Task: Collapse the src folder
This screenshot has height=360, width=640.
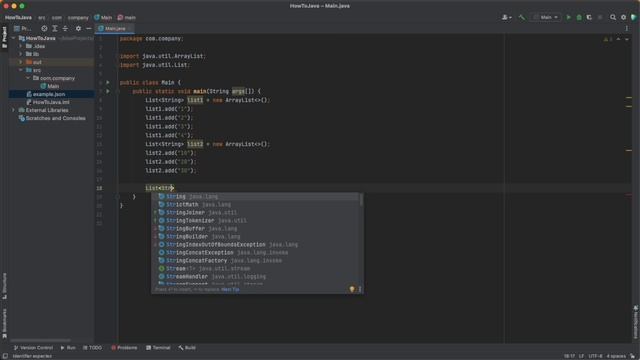Action: (x=21, y=70)
